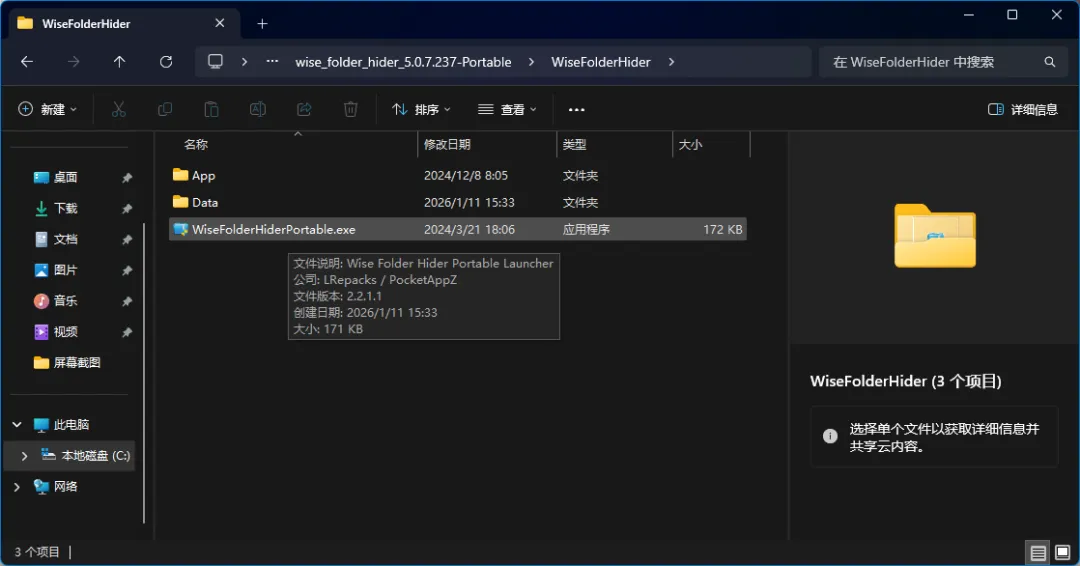Screen dimensions: 1080x566
Task: Open 音乐 in the sidebar
Action: click(65, 301)
